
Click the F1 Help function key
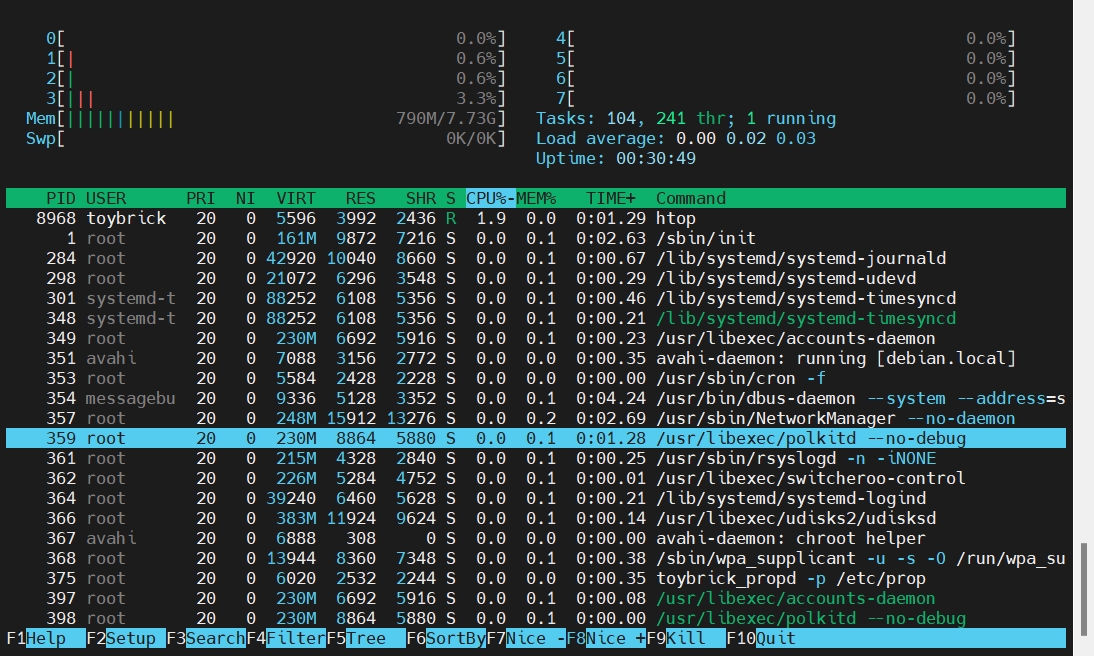point(46,639)
